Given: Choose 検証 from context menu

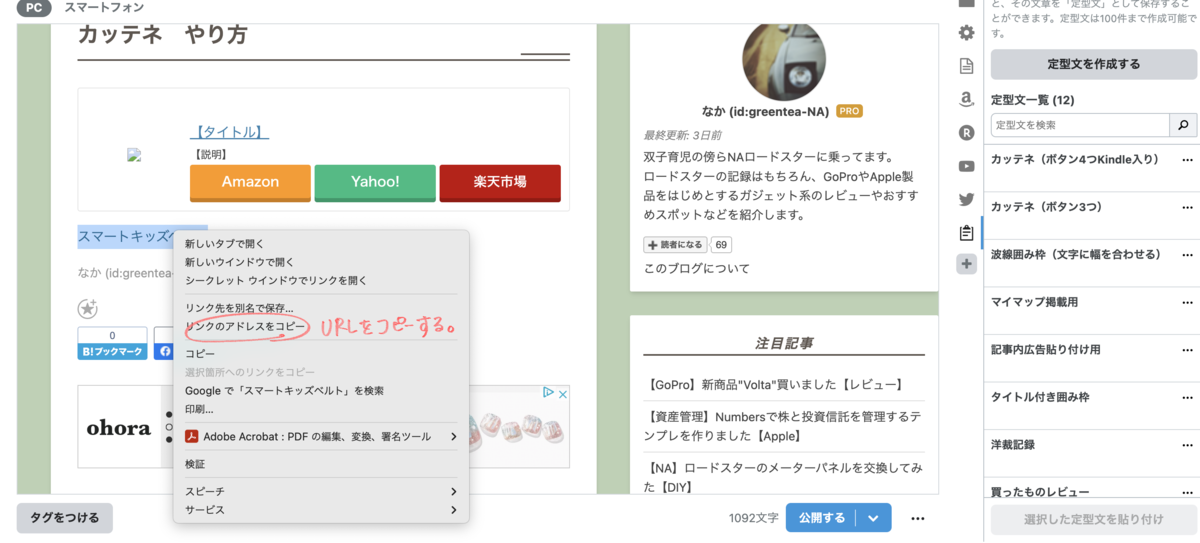Looking at the screenshot, I should click(x=195, y=464).
